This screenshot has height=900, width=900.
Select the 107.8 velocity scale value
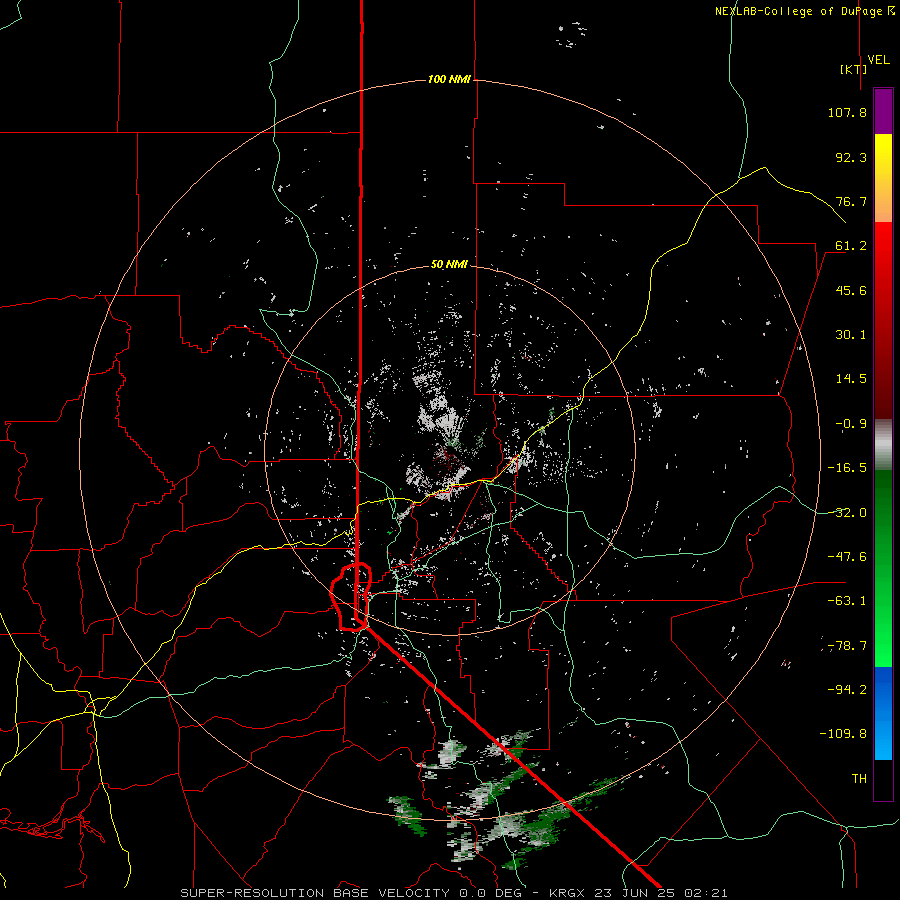click(847, 112)
